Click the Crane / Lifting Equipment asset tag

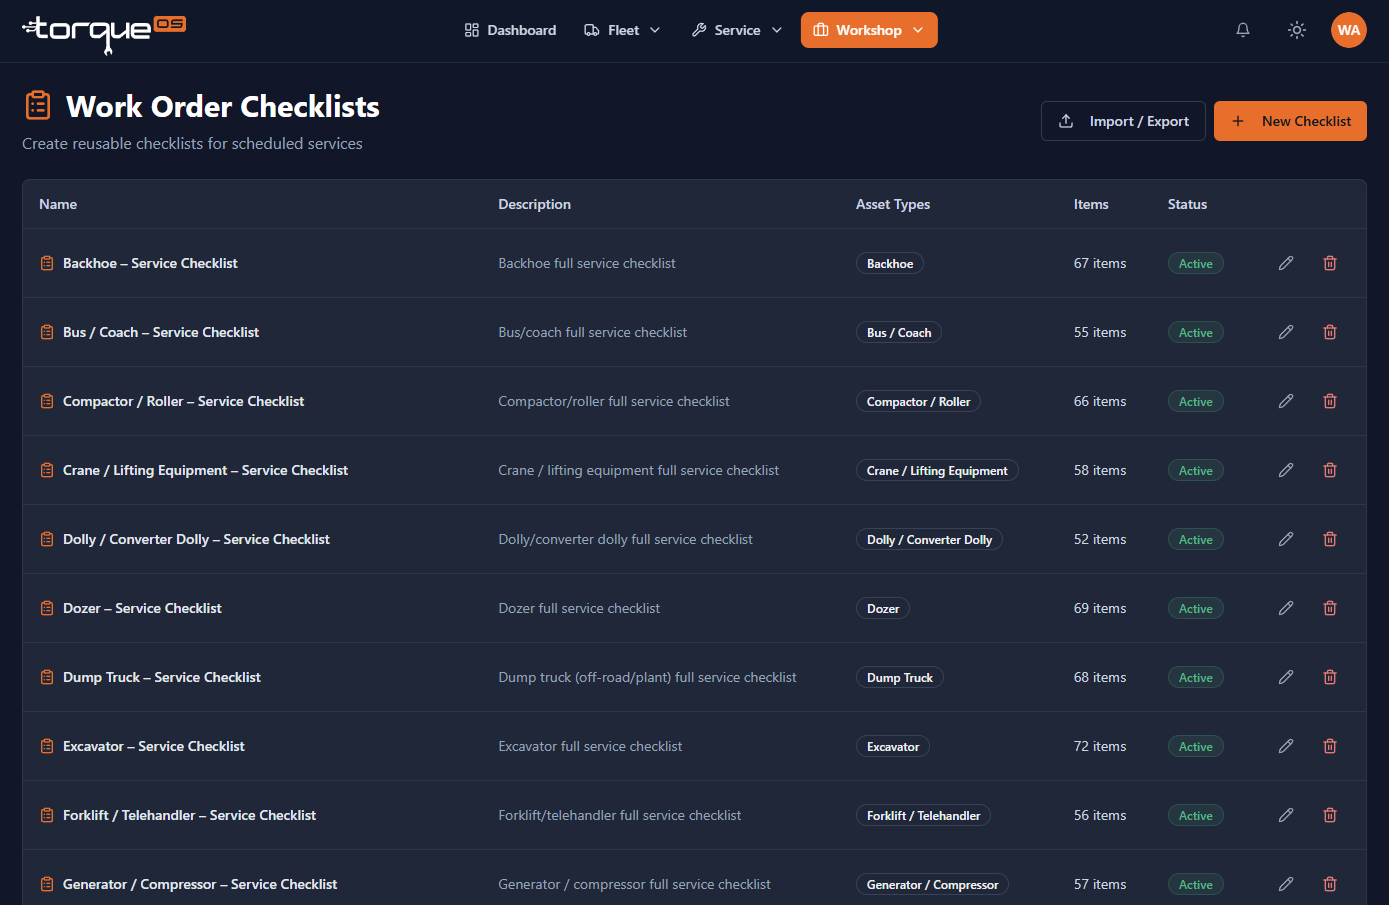click(937, 471)
